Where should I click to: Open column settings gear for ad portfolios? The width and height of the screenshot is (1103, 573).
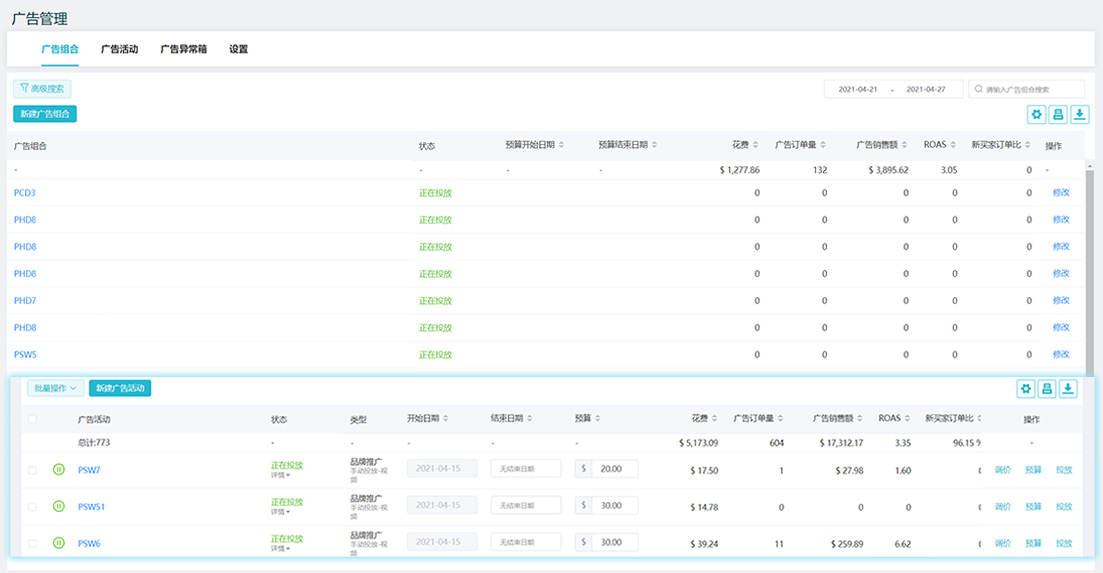pyautogui.click(x=1036, y=115)
